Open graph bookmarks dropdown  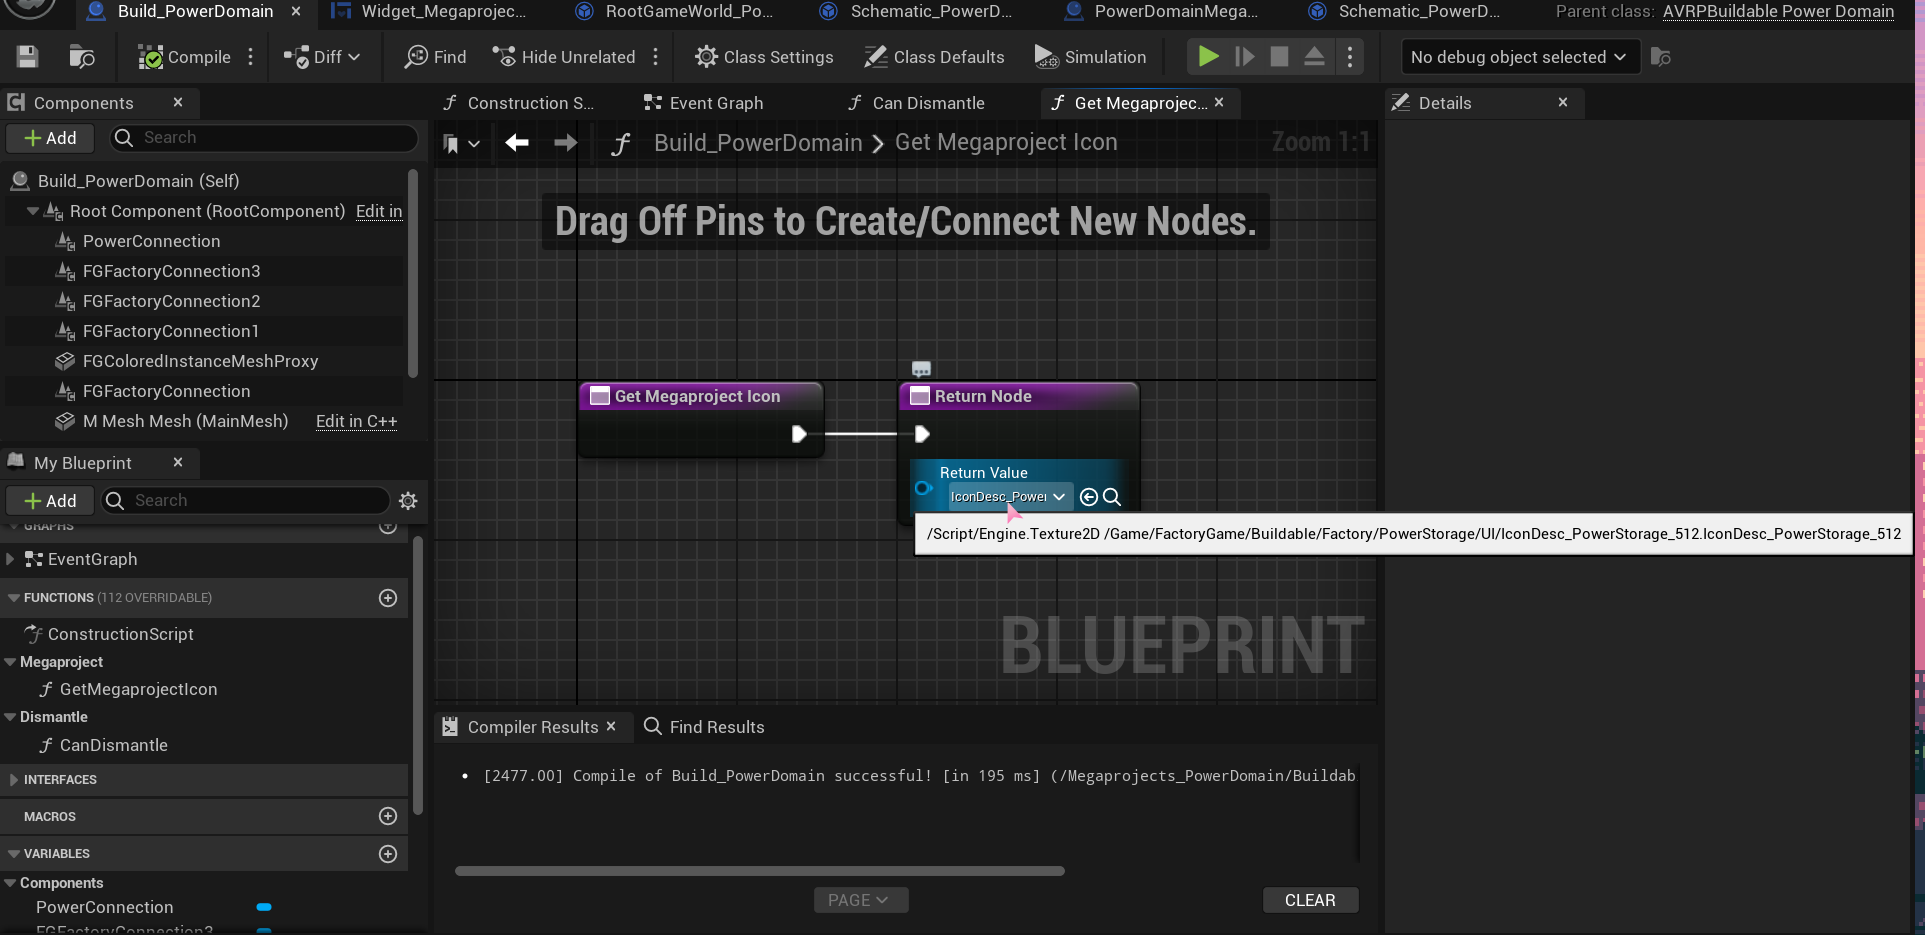[x=461, y=144]
